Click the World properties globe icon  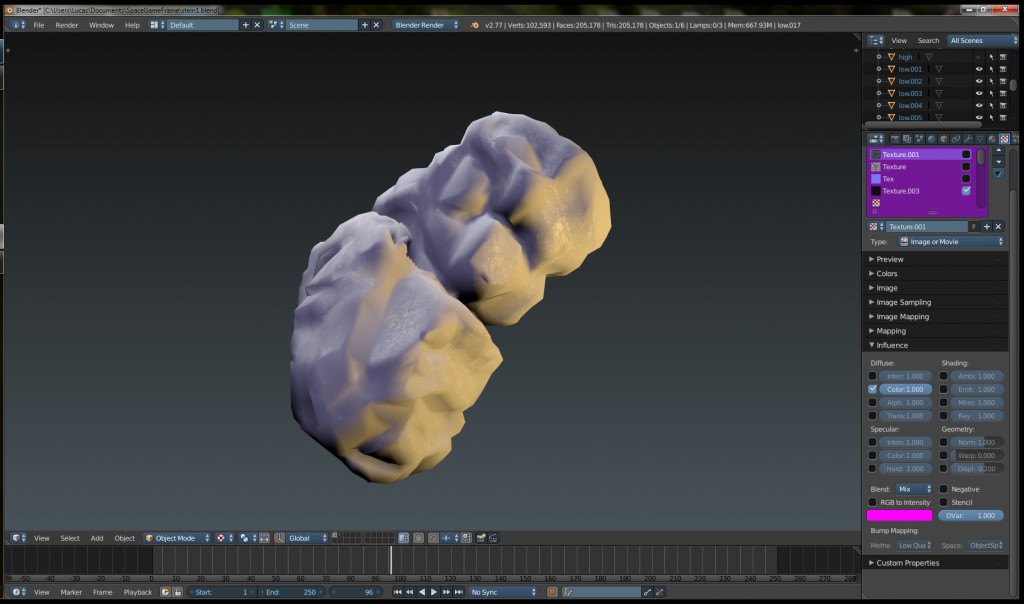931,141
